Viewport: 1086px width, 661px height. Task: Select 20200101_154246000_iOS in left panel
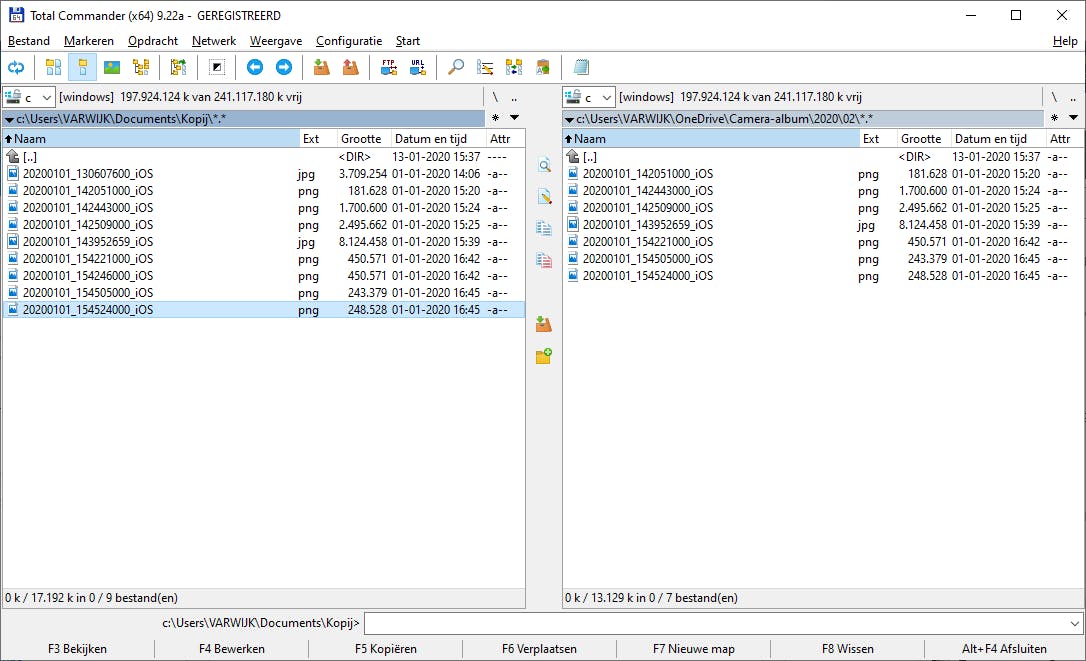(x=263, y=276)
